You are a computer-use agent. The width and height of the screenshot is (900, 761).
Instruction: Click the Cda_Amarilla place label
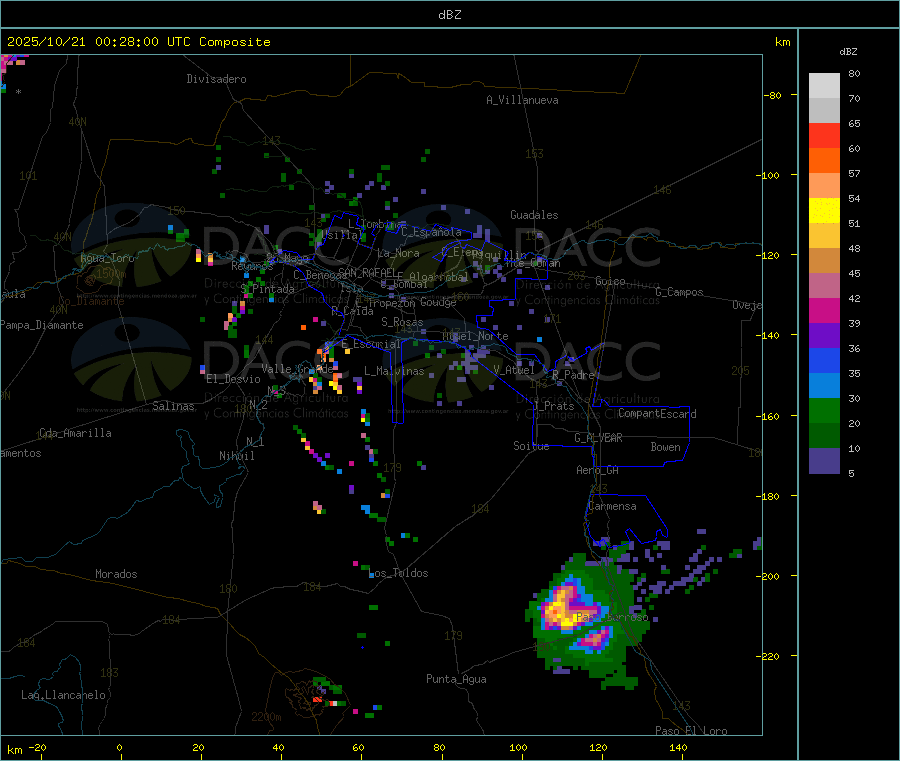pyautogui.click(x=75, y=433)
